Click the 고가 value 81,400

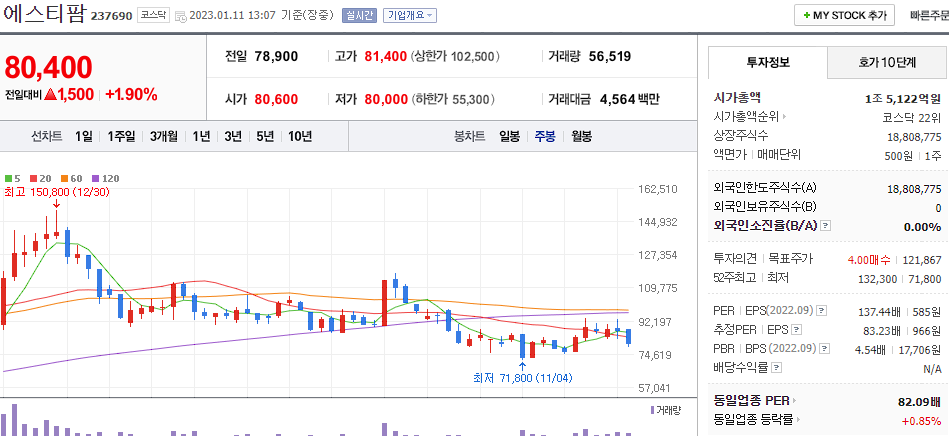pos(386,57)
